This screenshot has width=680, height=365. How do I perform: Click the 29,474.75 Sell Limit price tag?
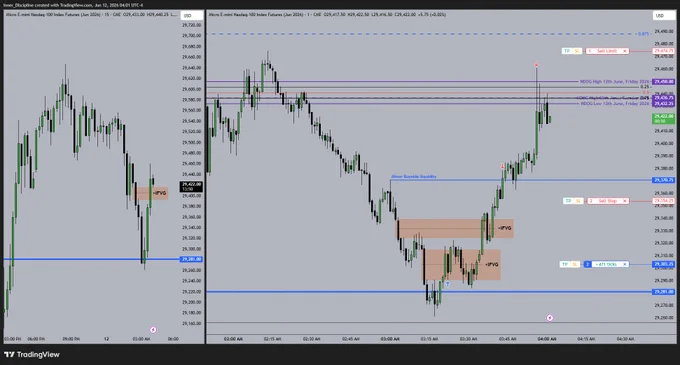point(664,51)
